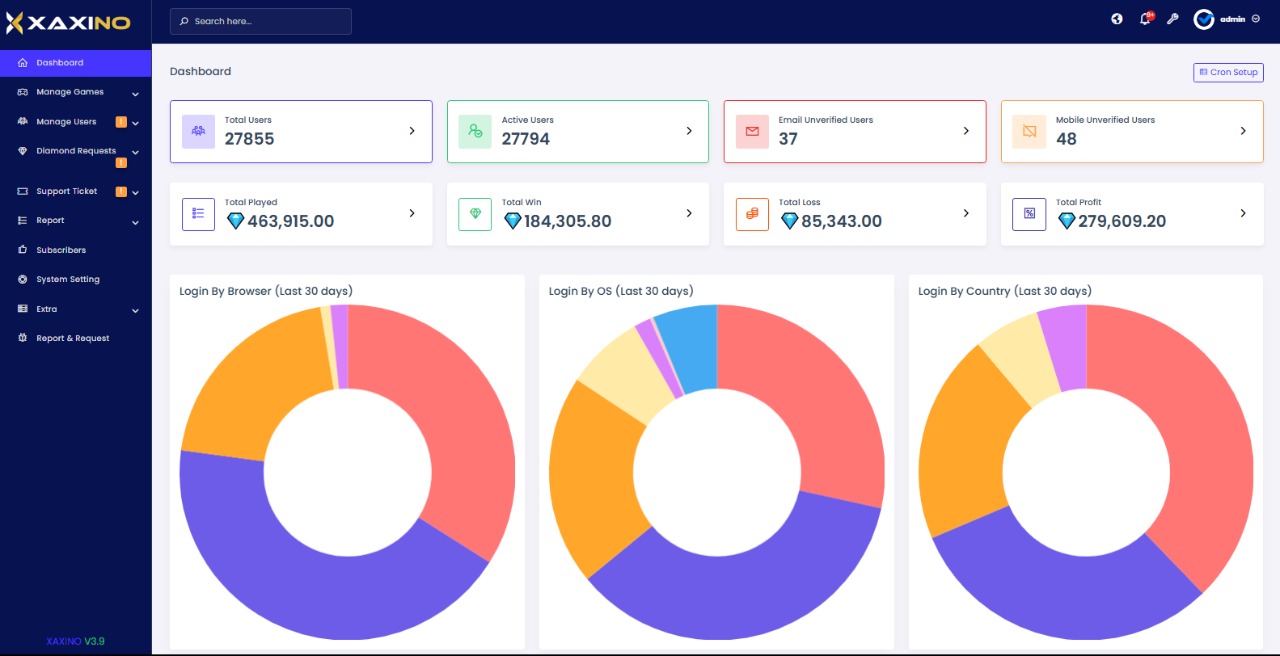Open Subscribers from the sidebar
This screenshot has height=656, width=1280.
61,250
